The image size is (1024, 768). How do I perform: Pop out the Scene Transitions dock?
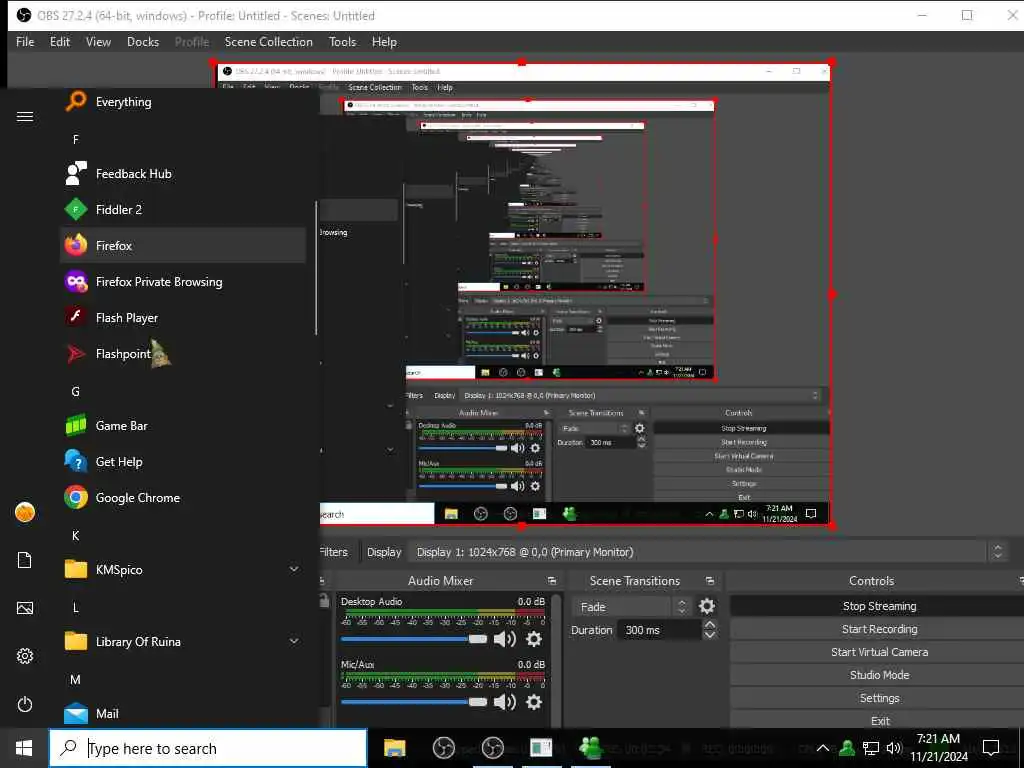click(710, 581)
